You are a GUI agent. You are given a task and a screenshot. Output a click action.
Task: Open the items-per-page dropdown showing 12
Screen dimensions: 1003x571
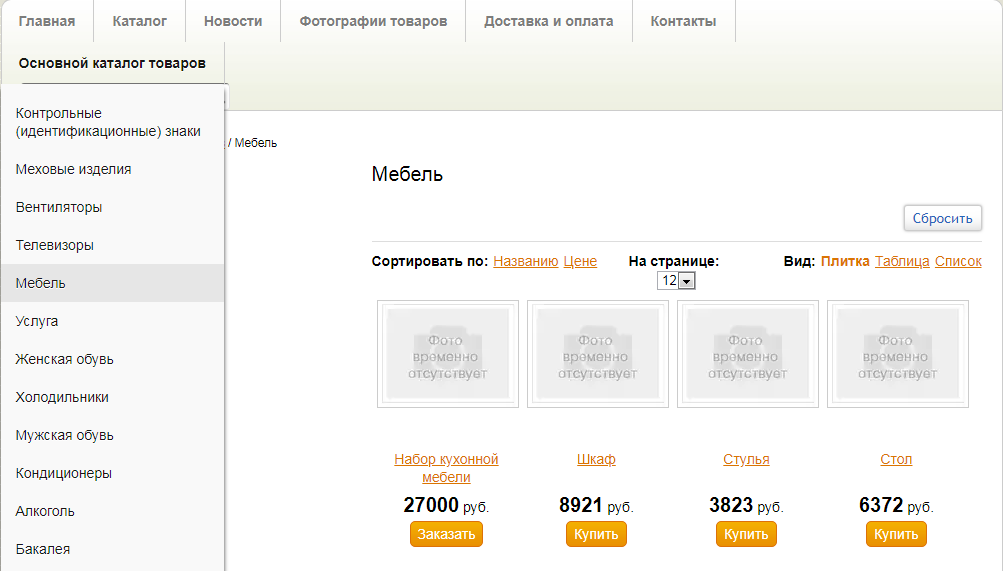[676, 281]
